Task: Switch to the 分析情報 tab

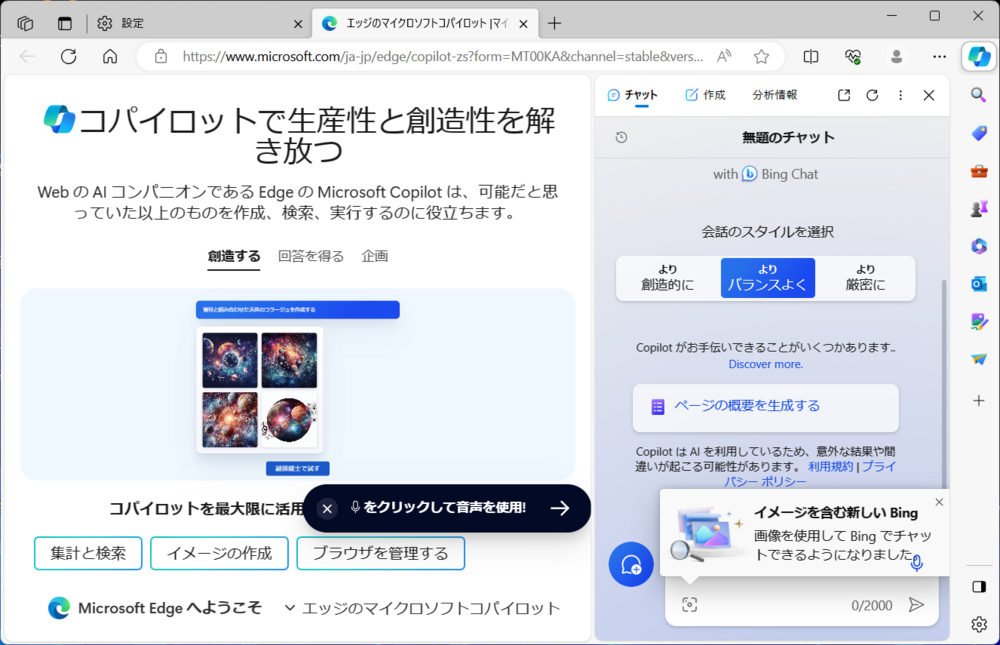Action: tap(774, 95)
